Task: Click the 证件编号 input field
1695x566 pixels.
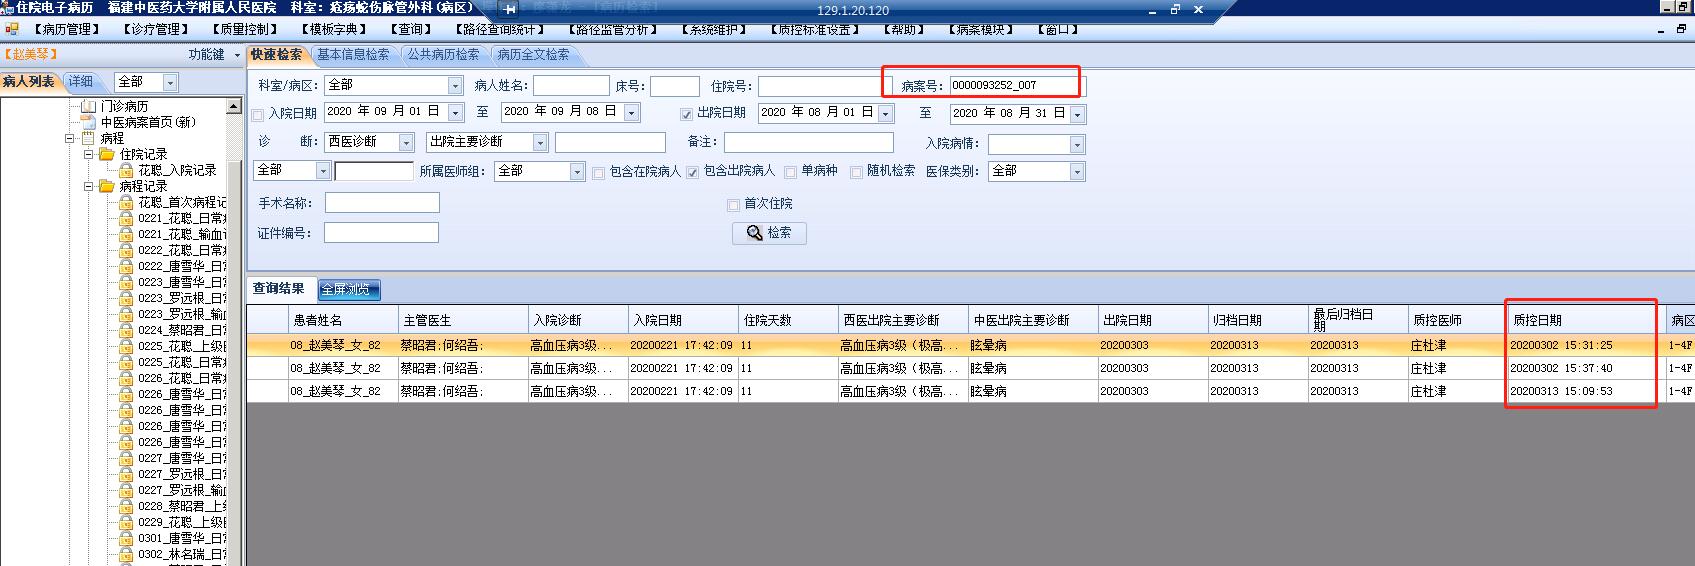Action: tap(381, 233)
